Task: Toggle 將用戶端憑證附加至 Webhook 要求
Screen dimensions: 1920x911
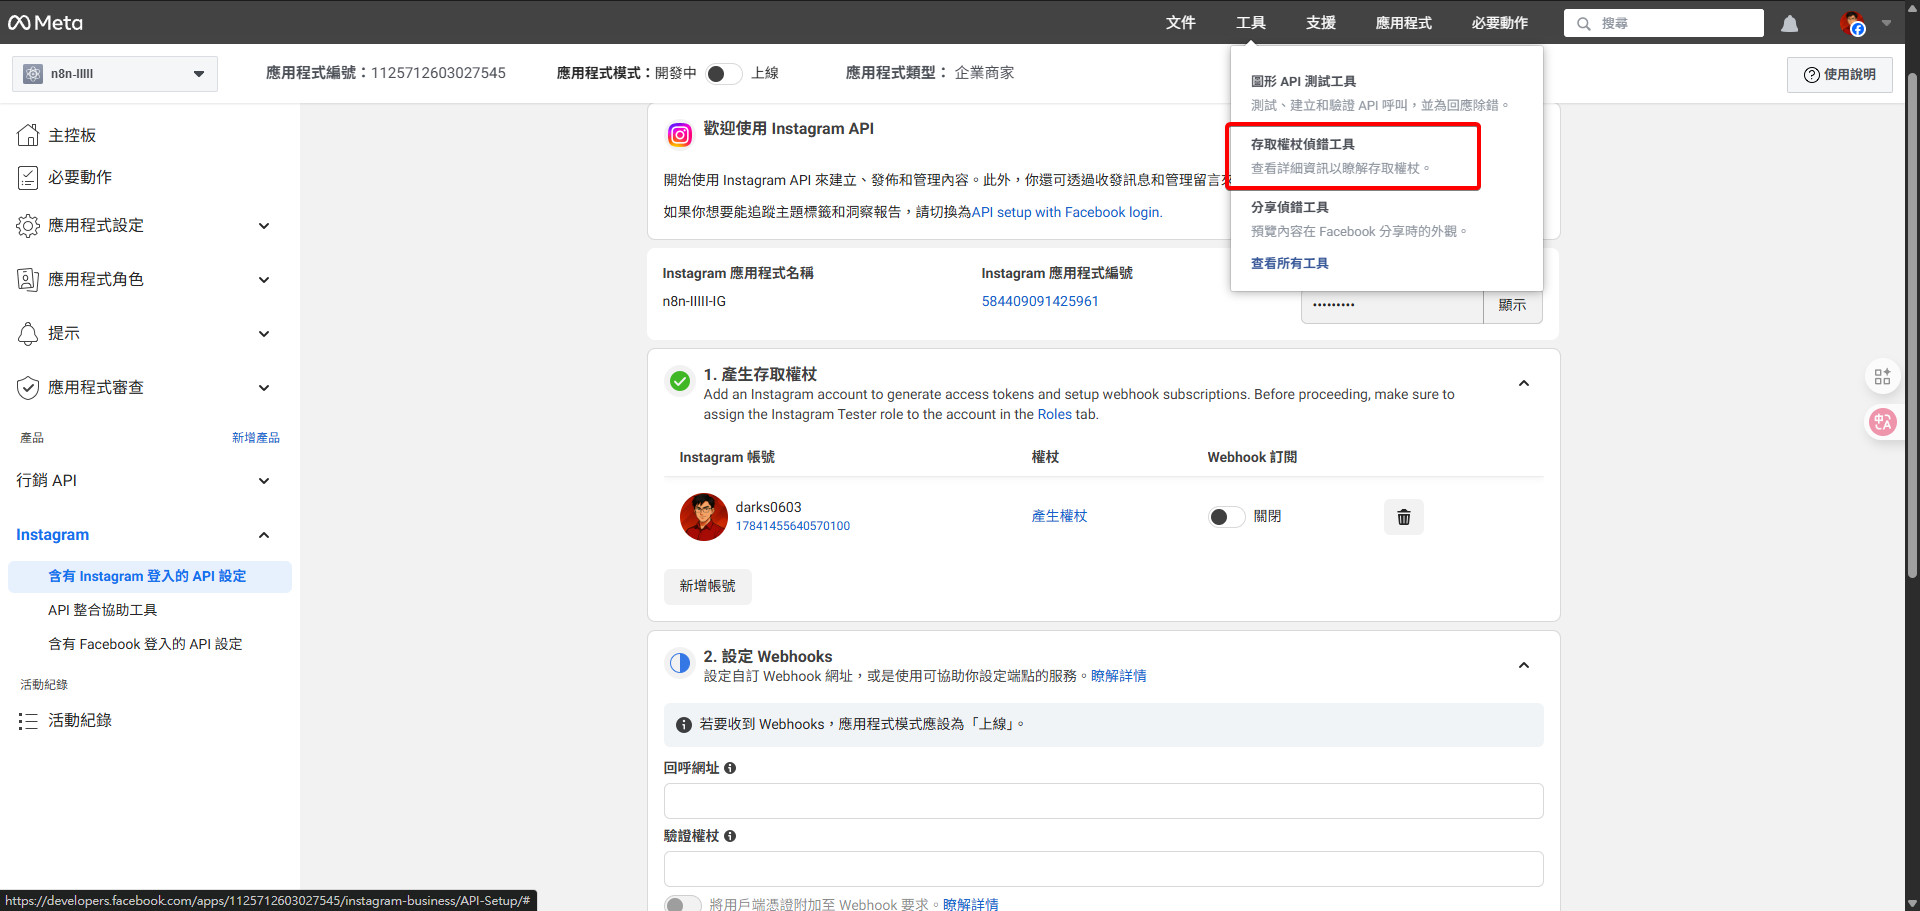Action: pos(683,902)
